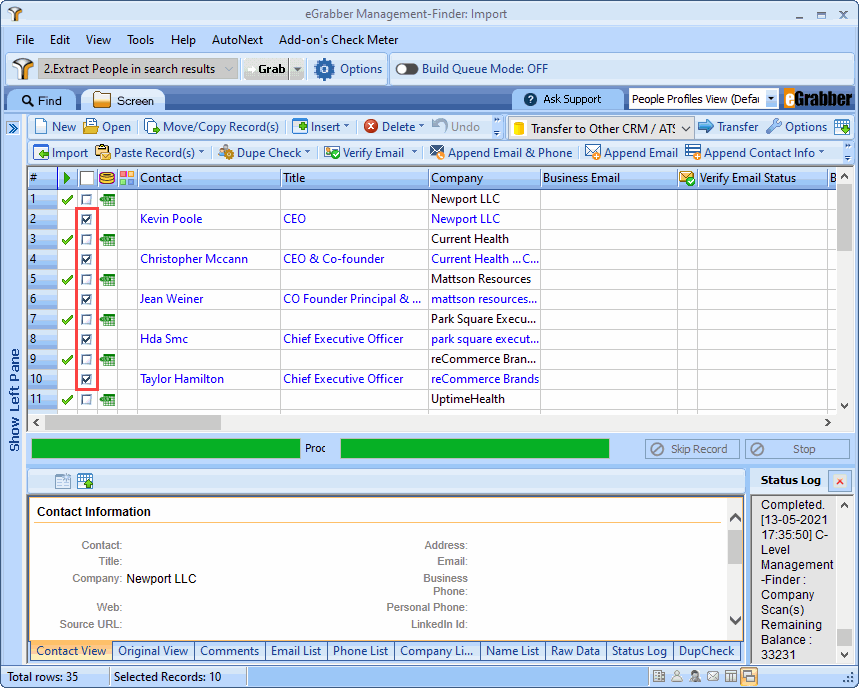Click the Append Email envelope icon
The height and width of the screenshot is (688, 859).
click(593, 153)
